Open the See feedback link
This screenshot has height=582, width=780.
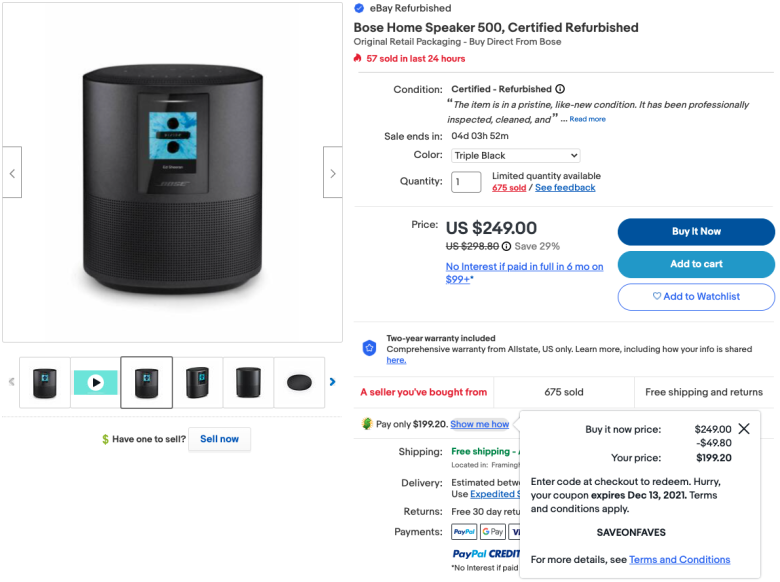click(565, 188)
